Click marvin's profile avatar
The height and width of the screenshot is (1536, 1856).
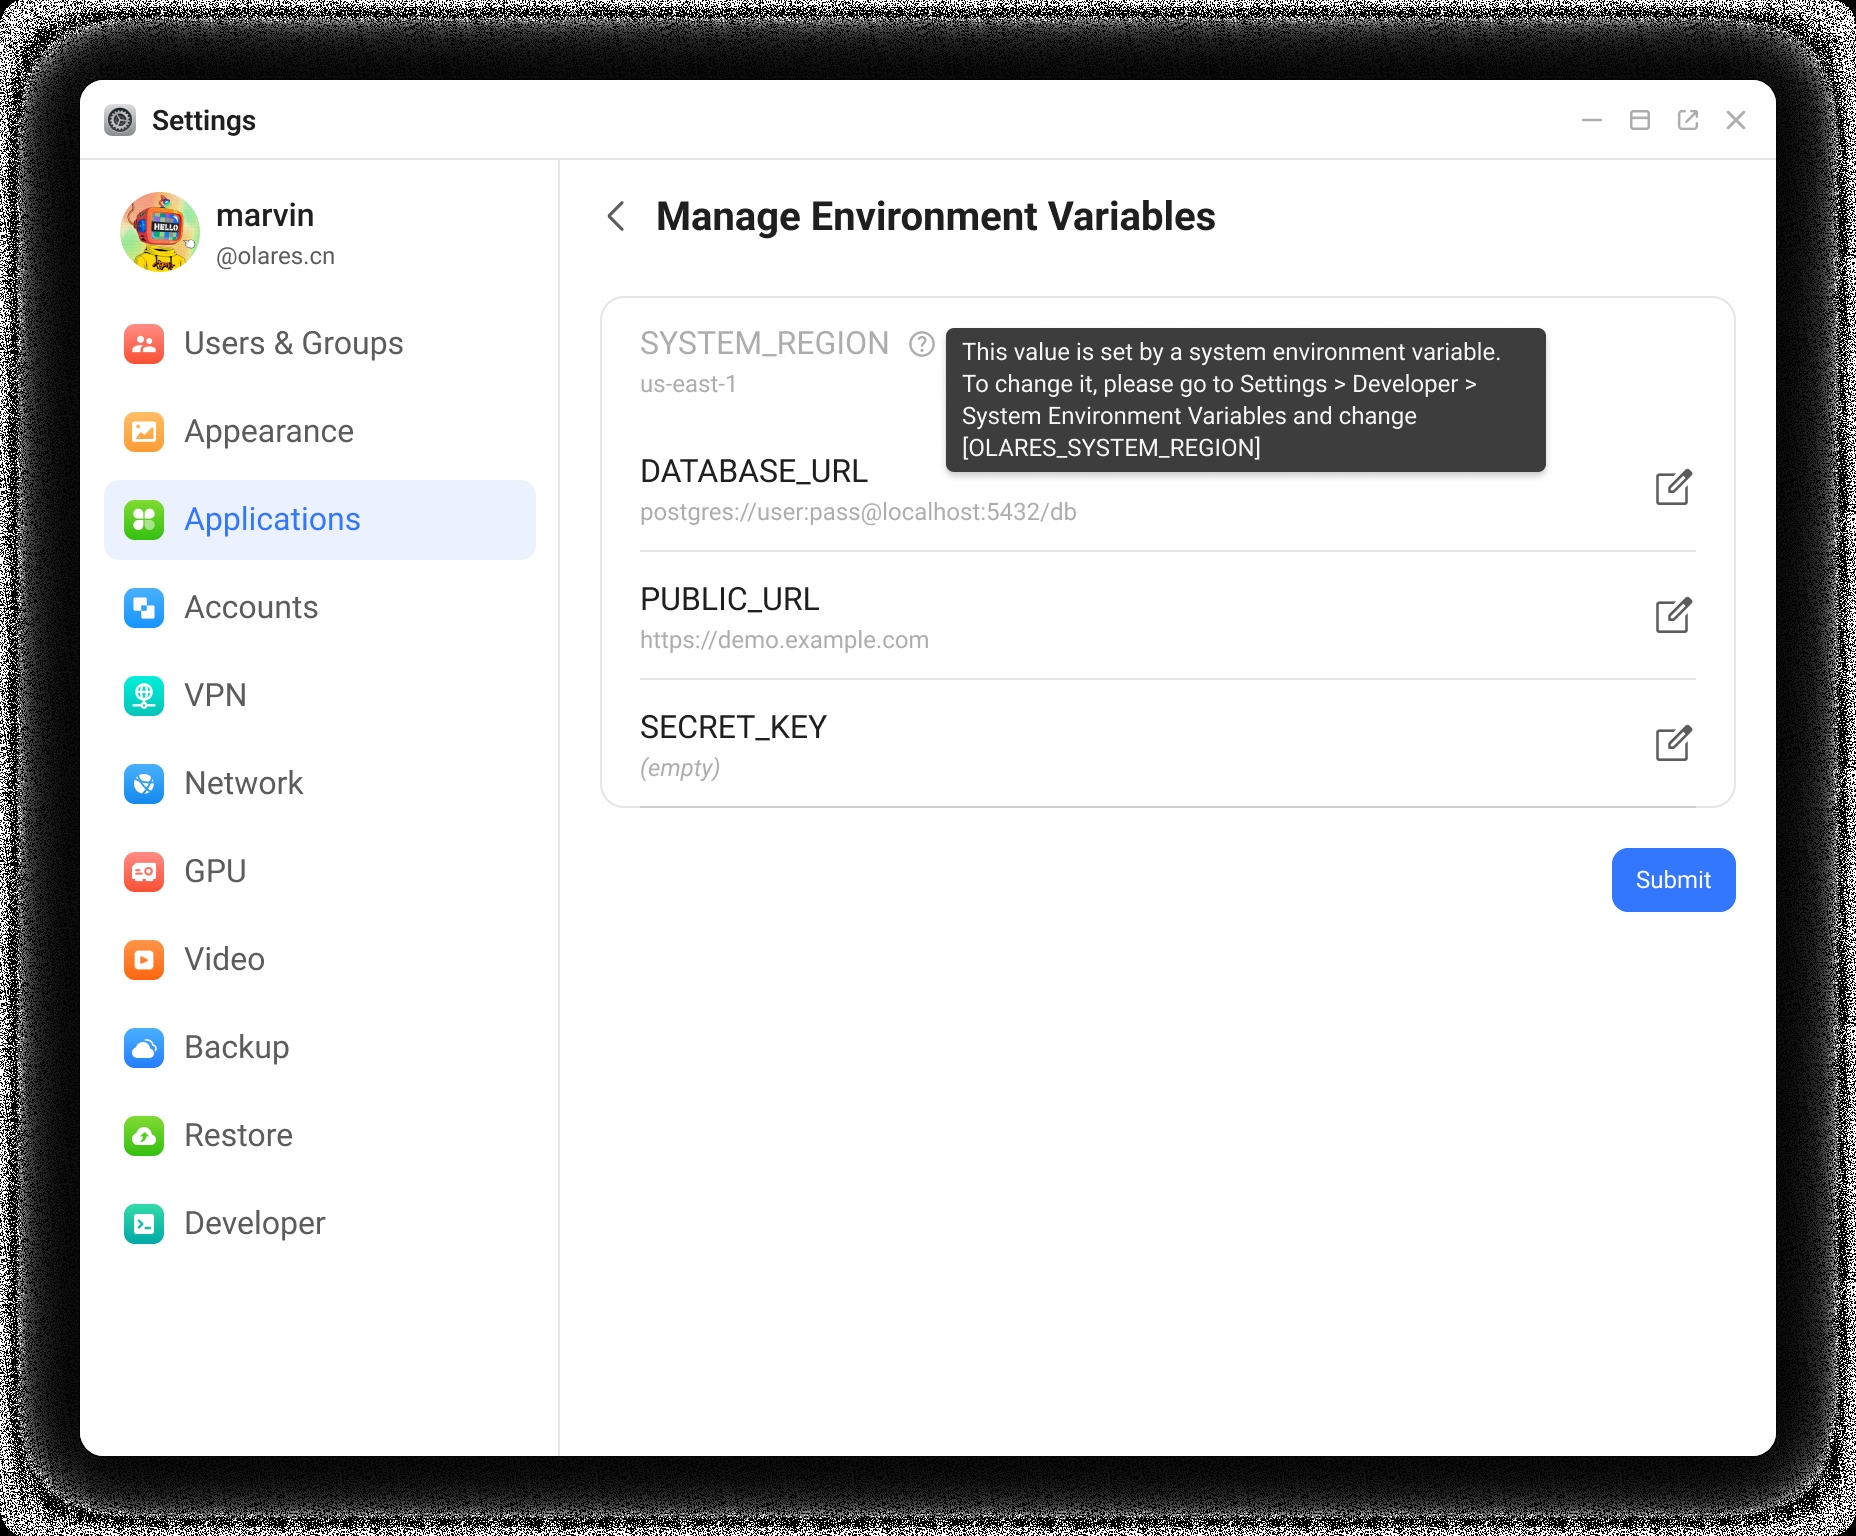coord(160,232)
